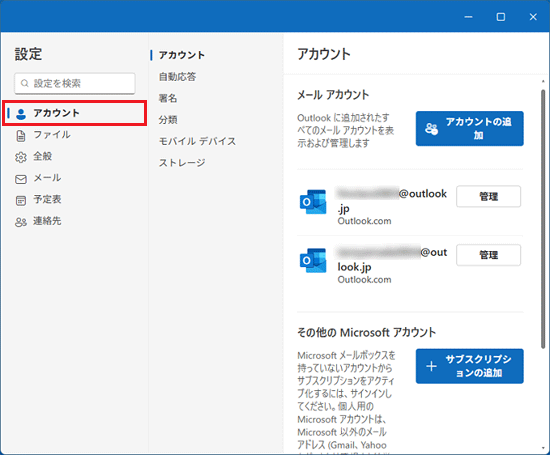Click the scroll-up arrow at the pane top
550x455 pixels.
click(x=543, y=81)
